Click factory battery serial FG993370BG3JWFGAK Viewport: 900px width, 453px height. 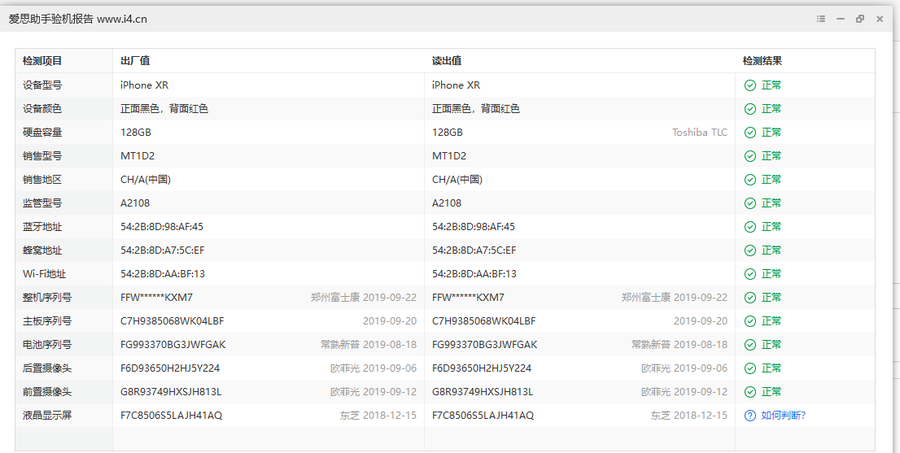click(x=173, y=344)
